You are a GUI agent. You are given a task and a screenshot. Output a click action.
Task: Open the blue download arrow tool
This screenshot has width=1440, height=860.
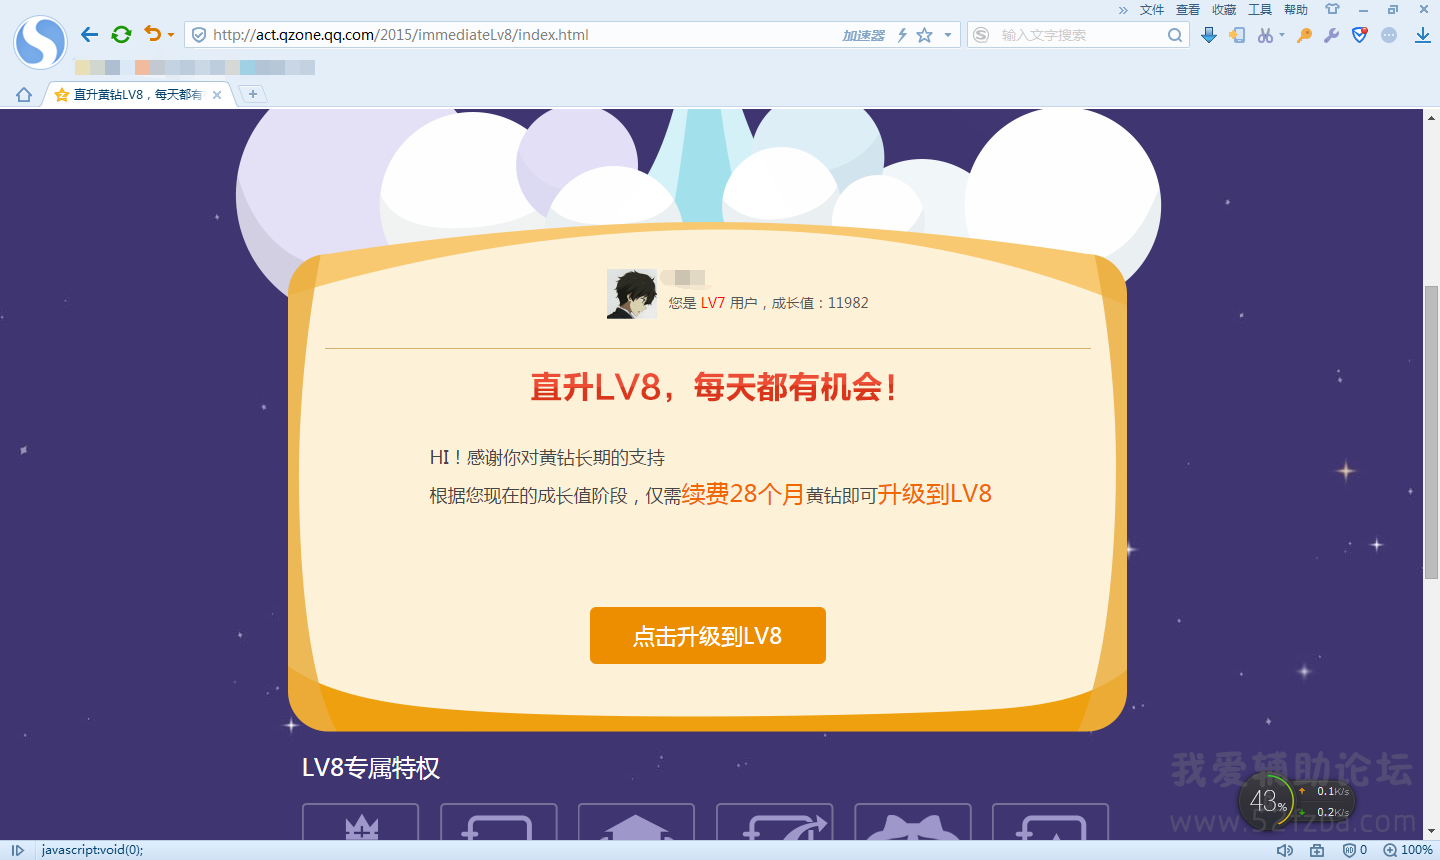click(1209, 35)
